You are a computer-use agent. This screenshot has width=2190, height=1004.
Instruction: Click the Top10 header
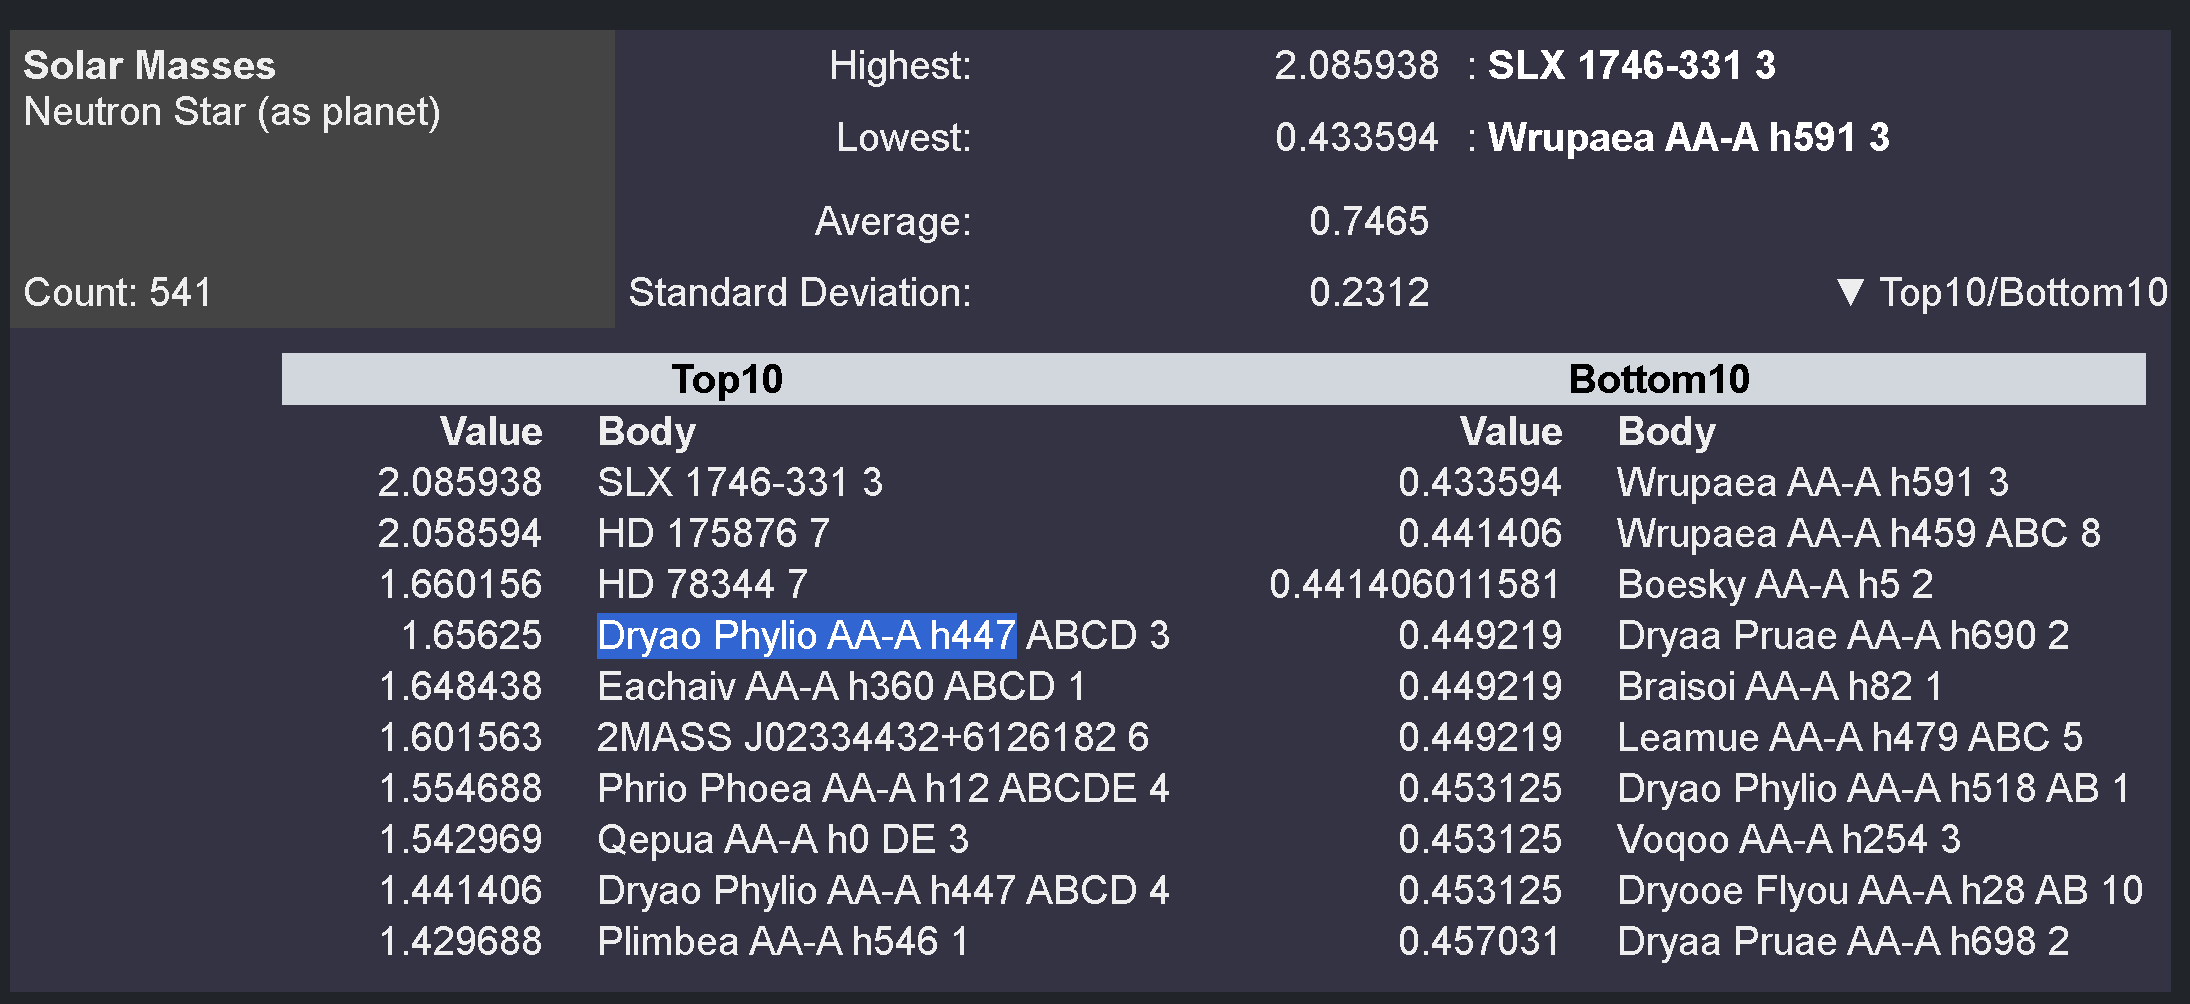[x=727, y=379]
